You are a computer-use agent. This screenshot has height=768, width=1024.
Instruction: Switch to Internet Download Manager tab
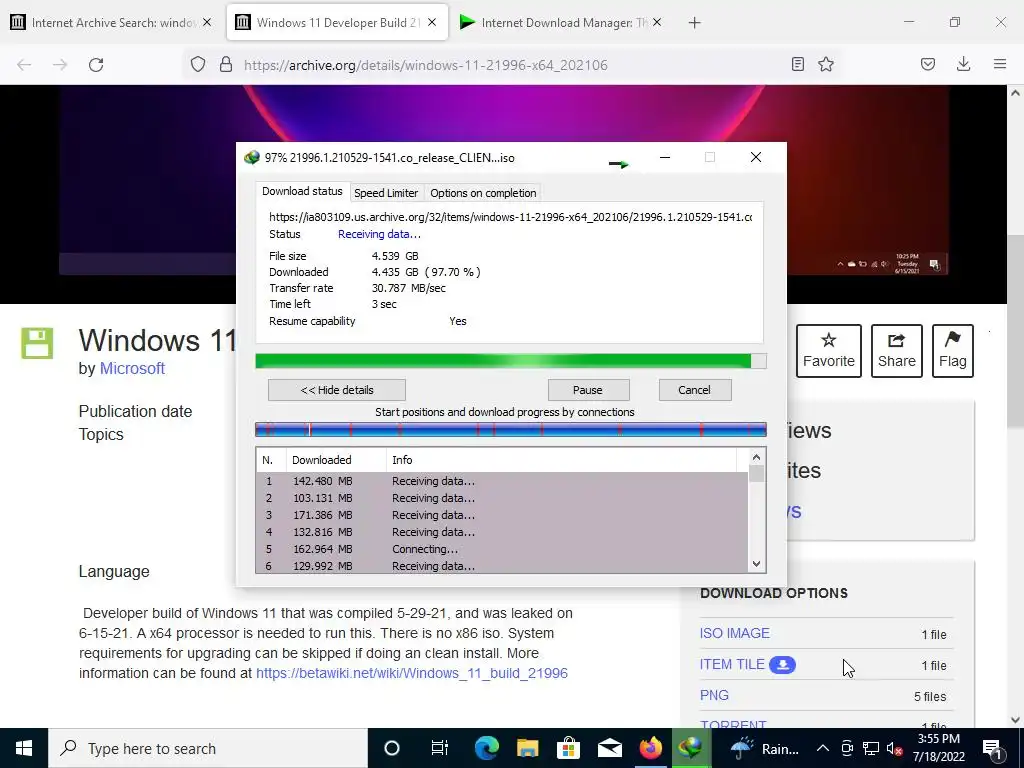pos(562,23)
